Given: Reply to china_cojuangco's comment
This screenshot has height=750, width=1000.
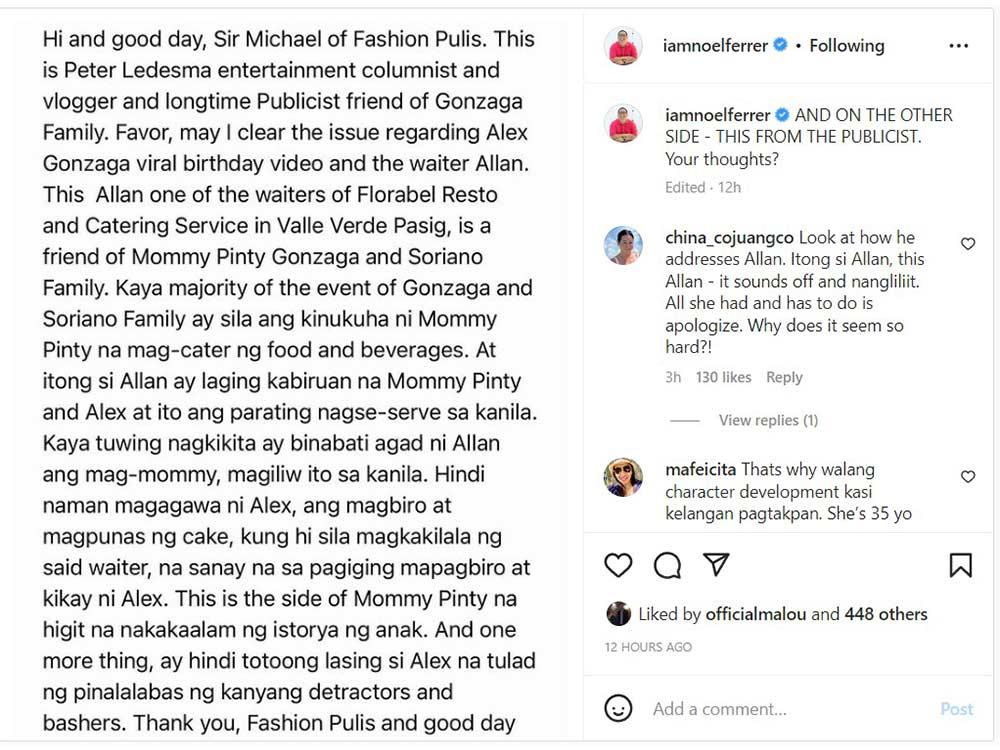Looking at the screenshot, I should point(784,378).
